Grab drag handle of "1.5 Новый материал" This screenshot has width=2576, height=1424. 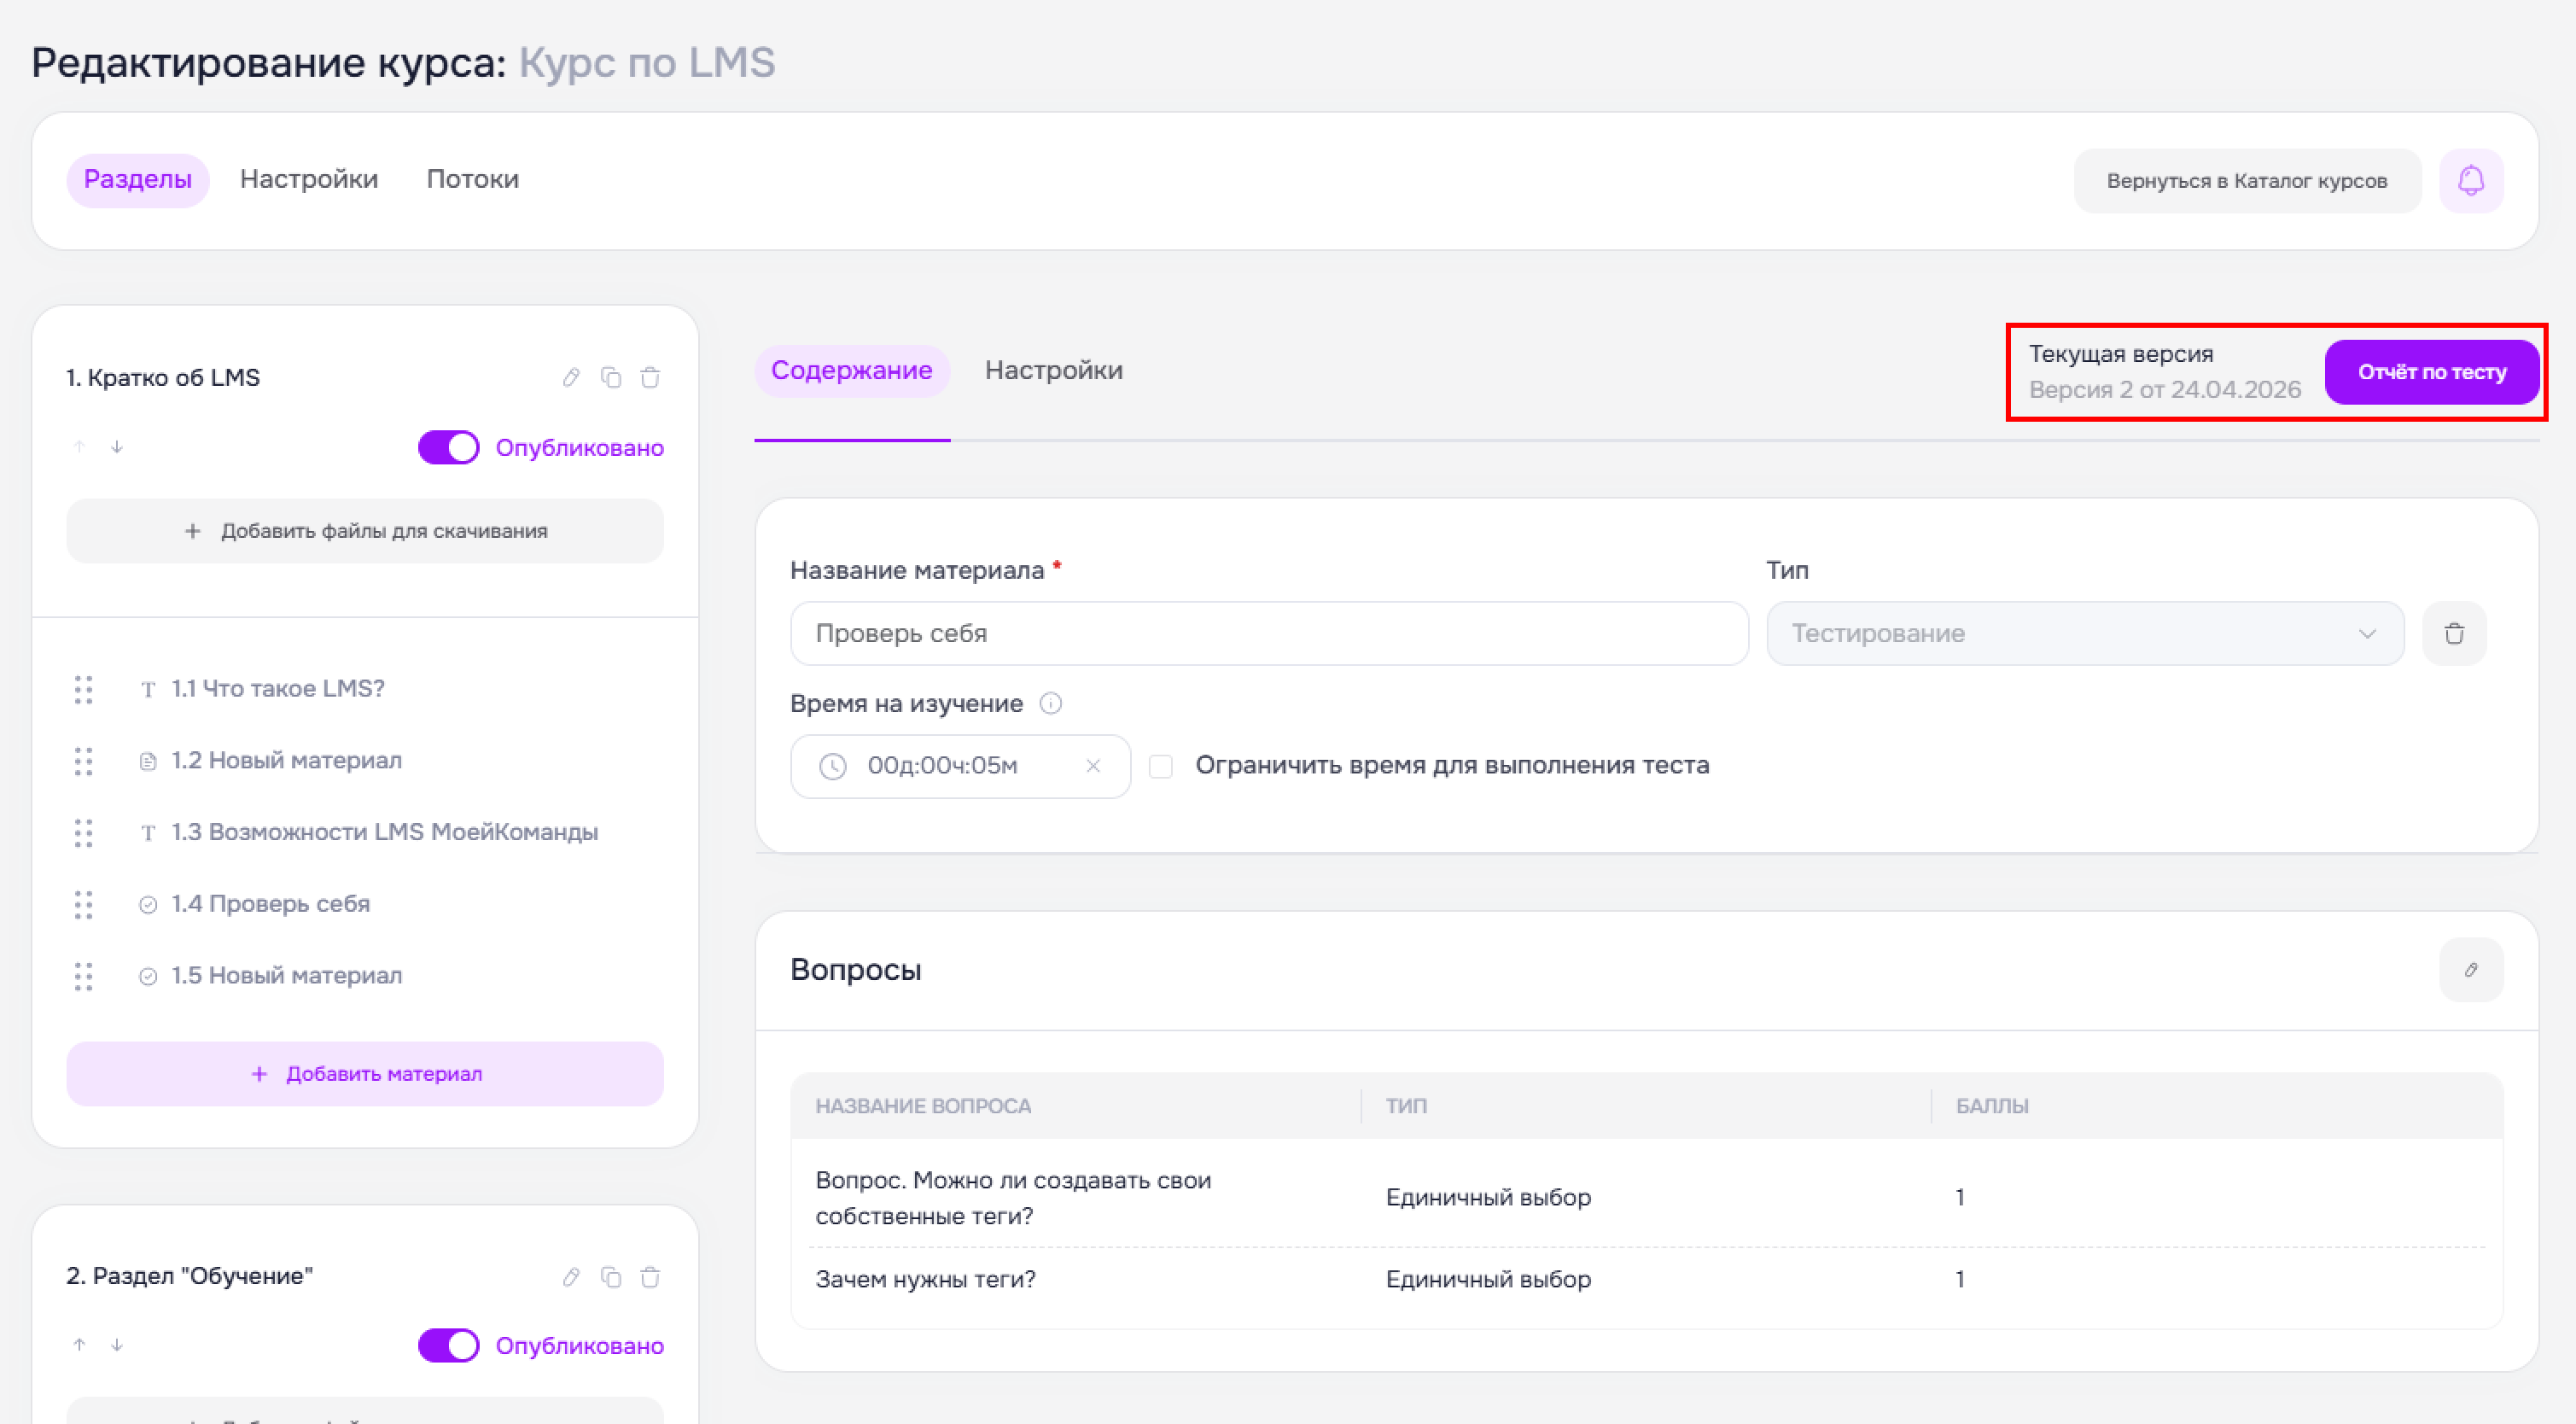[84, 976]
